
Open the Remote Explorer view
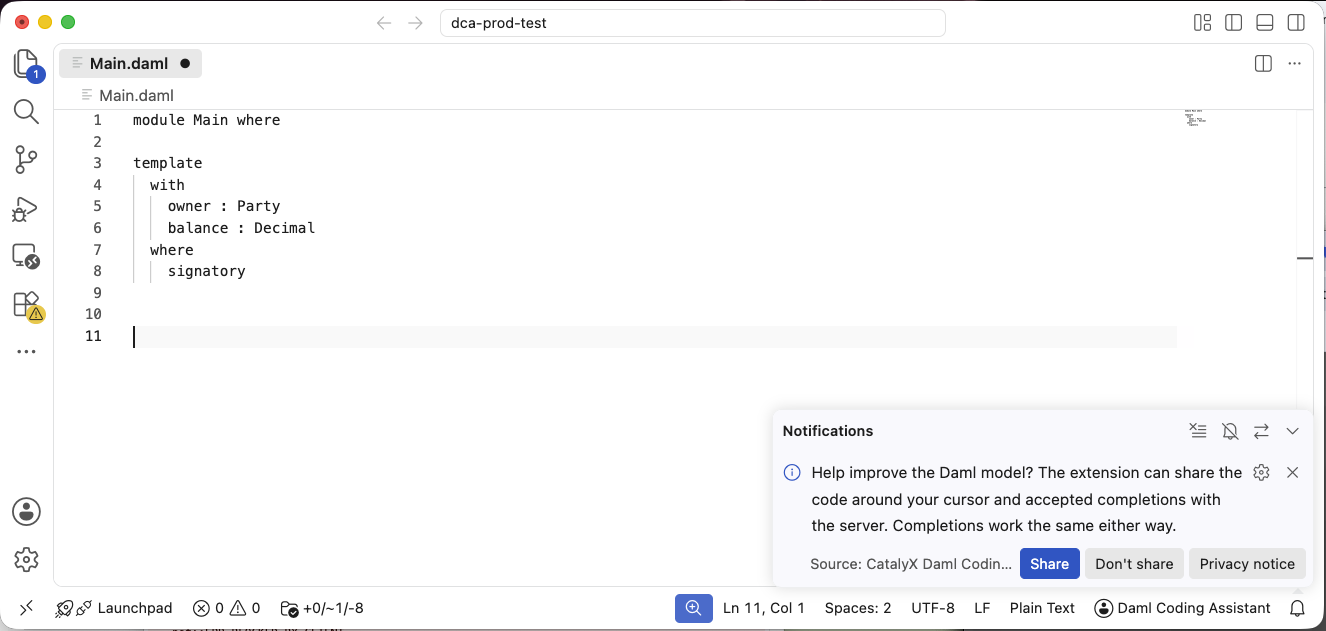pos(26,257)
